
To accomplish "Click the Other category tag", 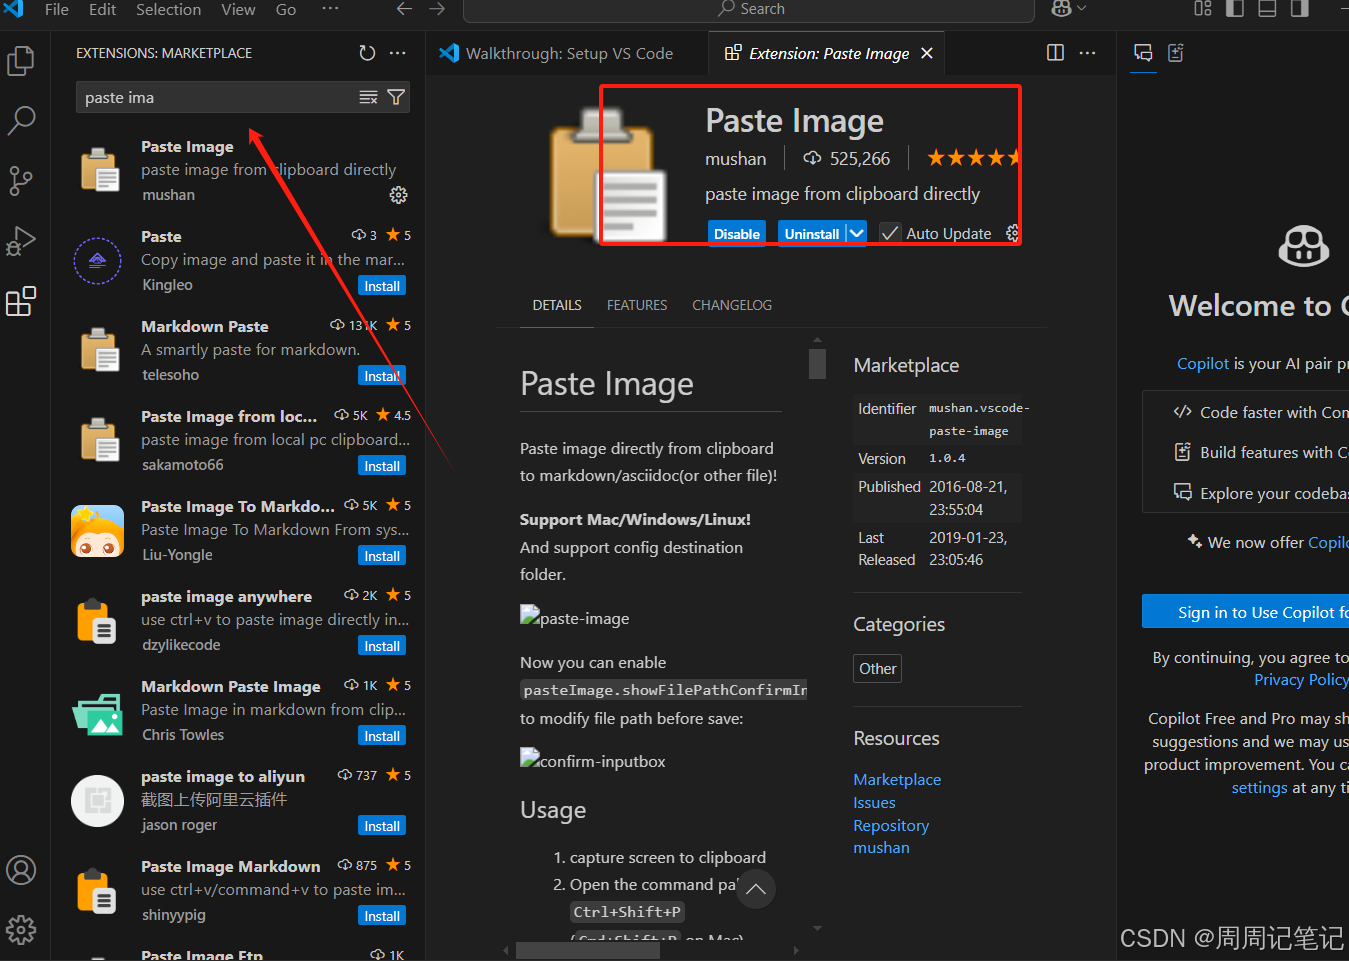I will [877, 668].
